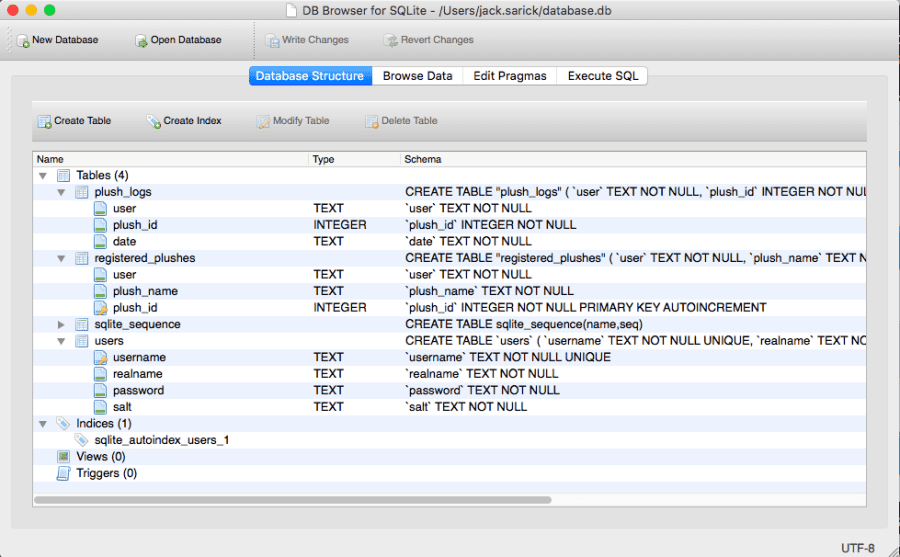Click the horizontal scrollbar below the tree

pyautogui.click(x=293, y=500)
